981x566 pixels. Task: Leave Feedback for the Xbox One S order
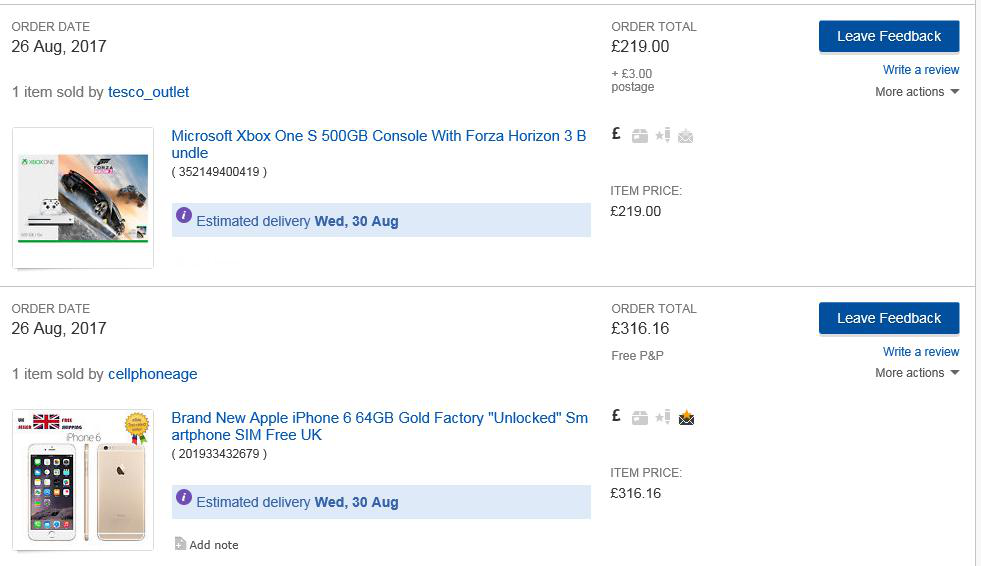(x=889, y=36)
